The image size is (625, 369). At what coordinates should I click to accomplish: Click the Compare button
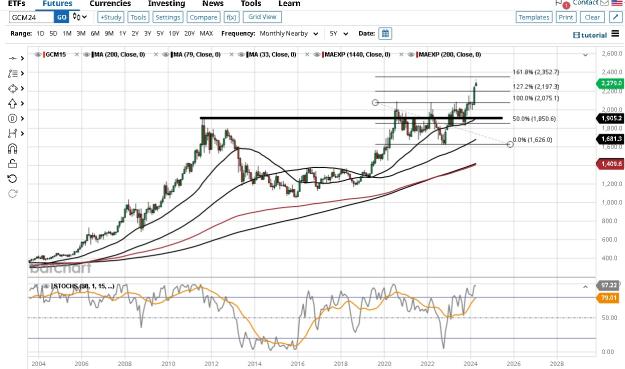203,17
